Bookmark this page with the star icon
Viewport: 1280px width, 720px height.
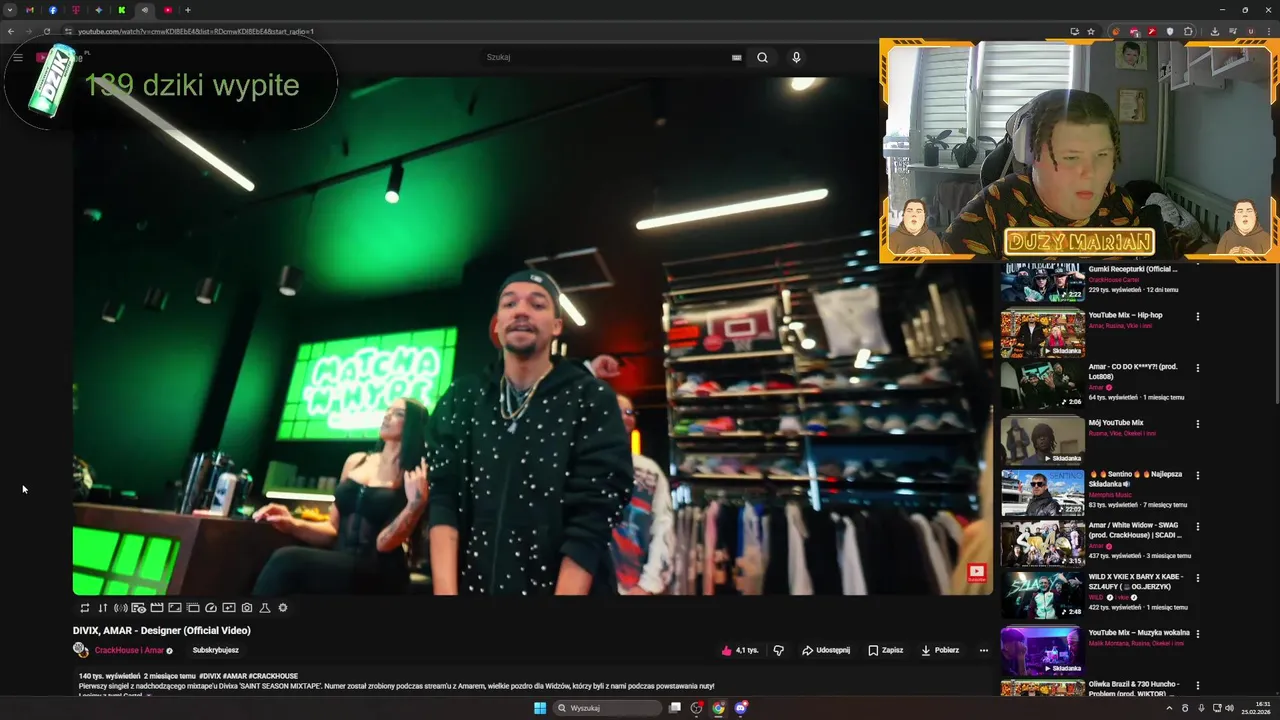click(x=1091, y=32)
